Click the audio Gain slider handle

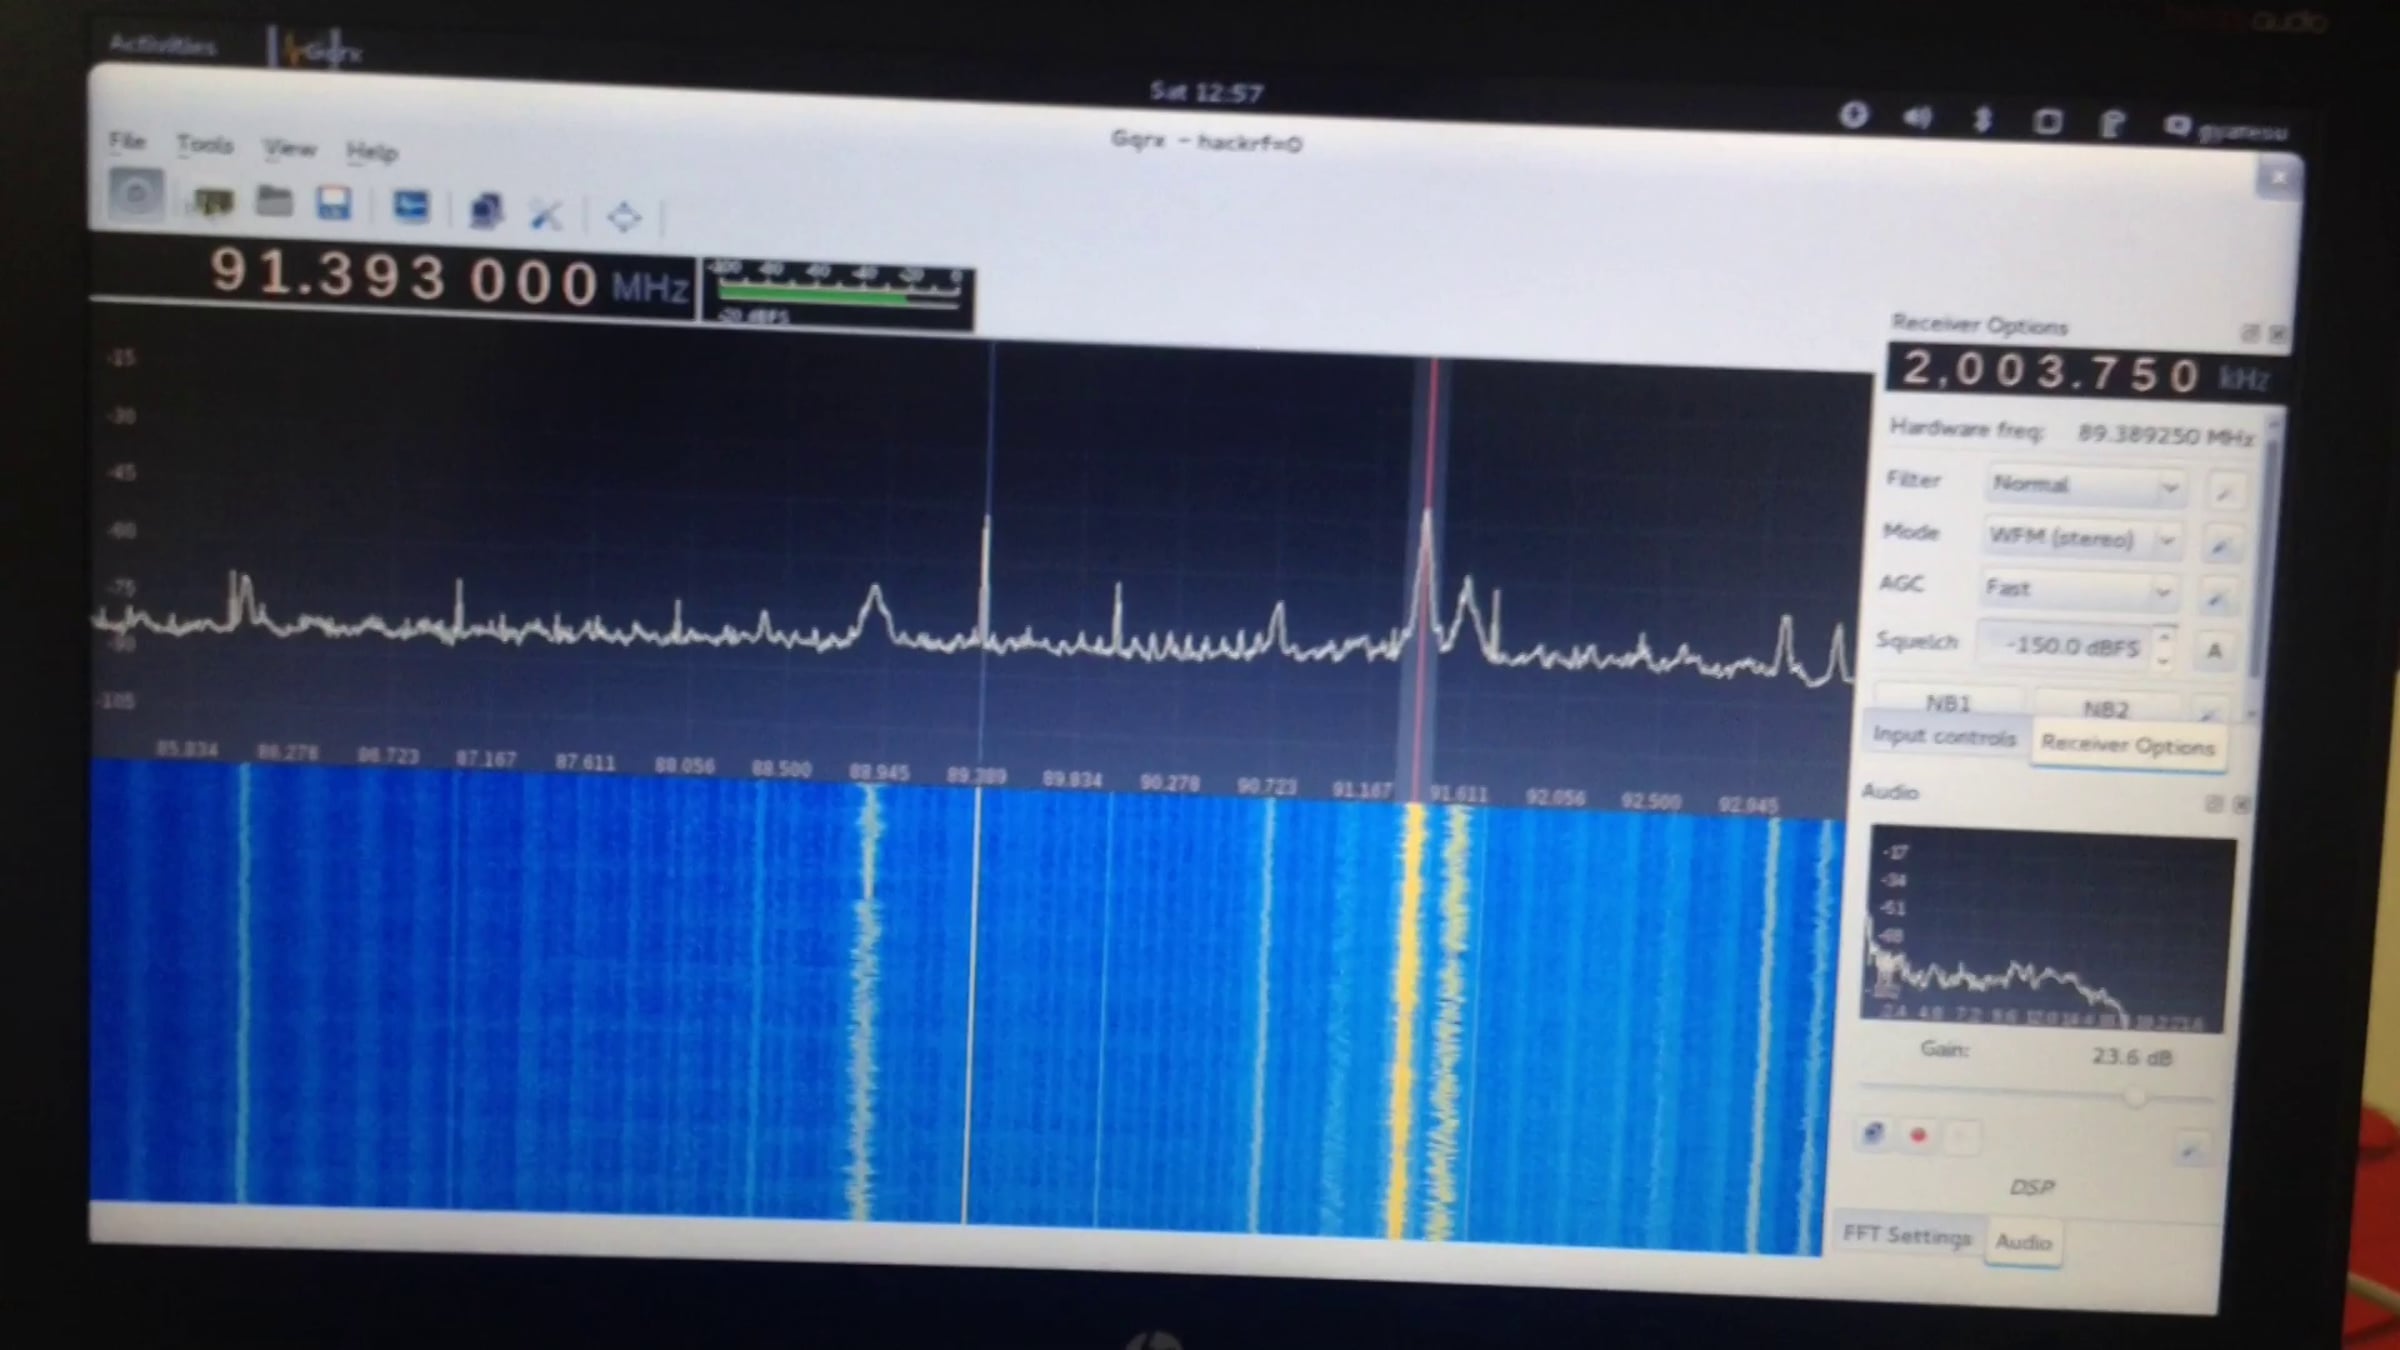coord(2134,1097)
